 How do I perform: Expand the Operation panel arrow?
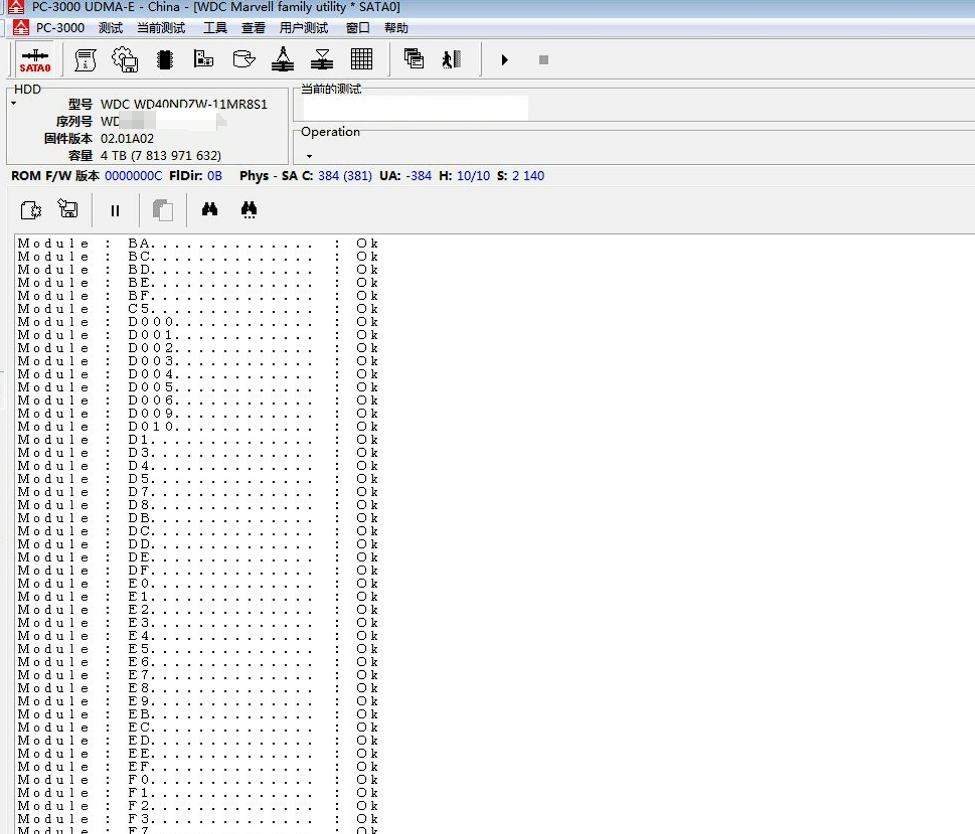[x=309, y=156]
